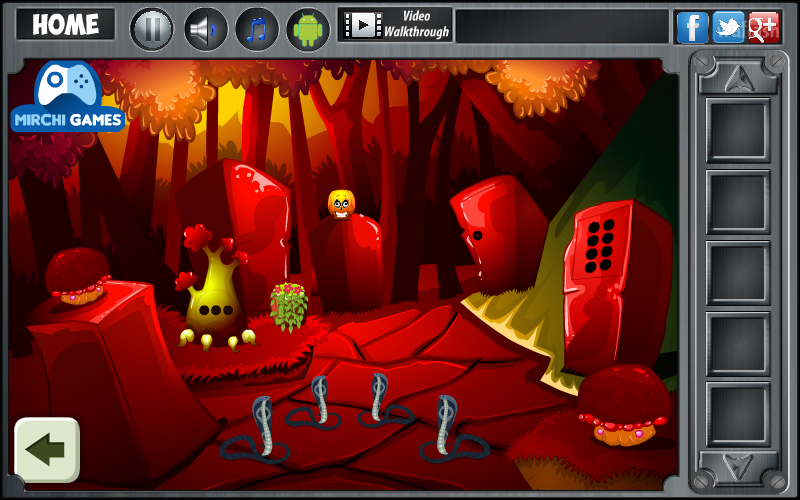Click the red flower on top of the vase
Image resolution: width=800 pixels, height=500 pixels.
click(197, 237)
